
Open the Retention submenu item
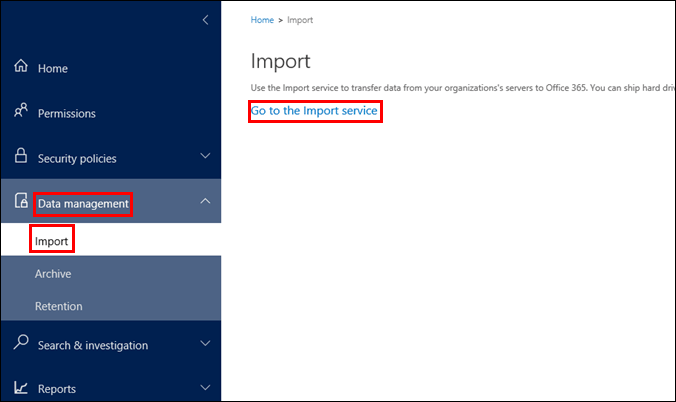(x=58, y=306)
